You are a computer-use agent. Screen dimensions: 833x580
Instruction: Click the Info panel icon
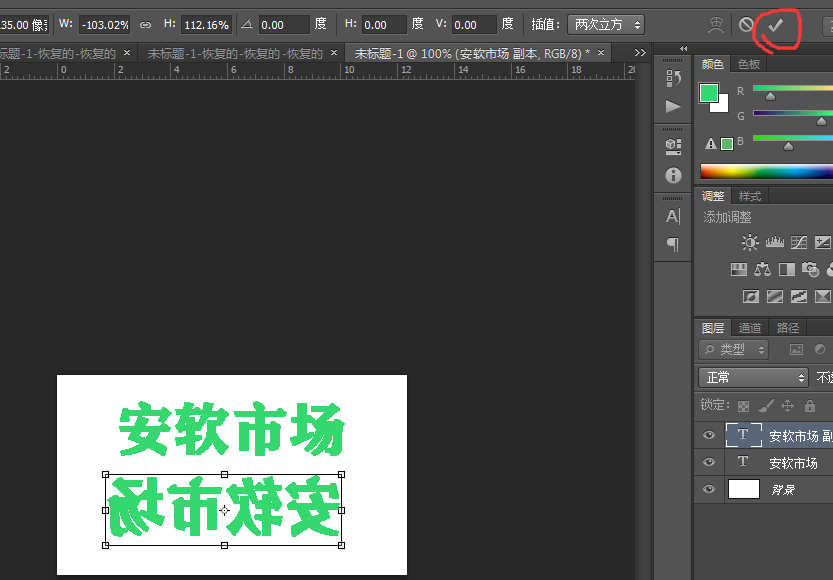coord(673,175)
